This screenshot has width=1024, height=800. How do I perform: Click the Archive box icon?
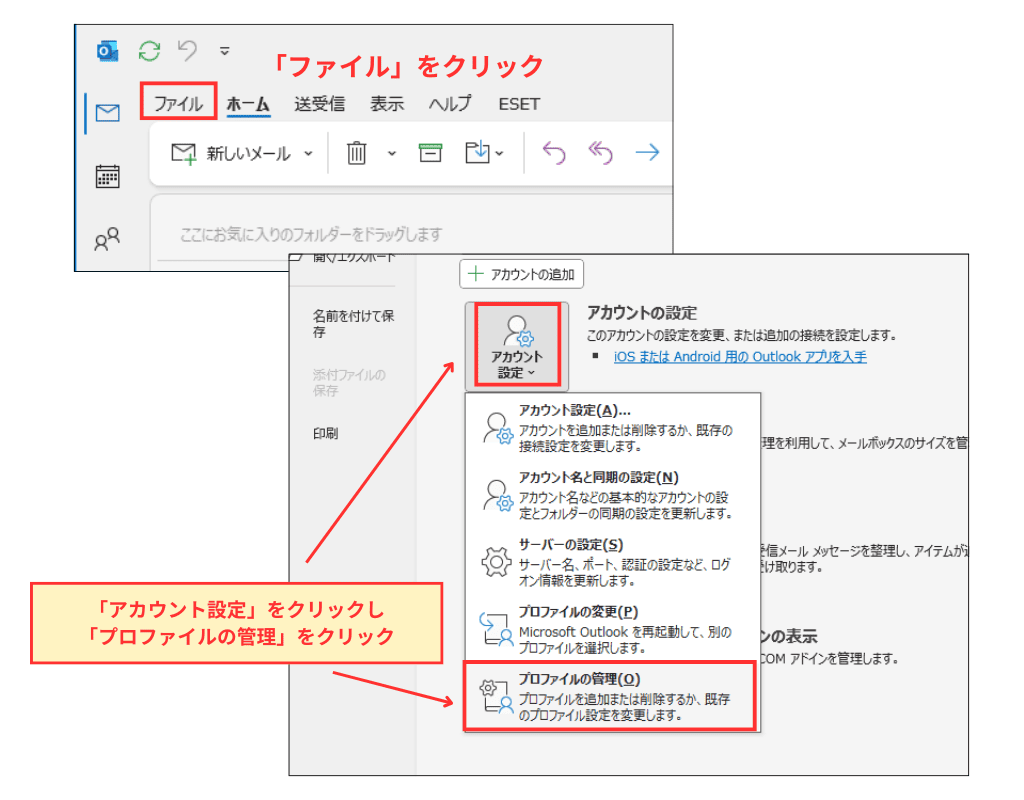[430, 153]
